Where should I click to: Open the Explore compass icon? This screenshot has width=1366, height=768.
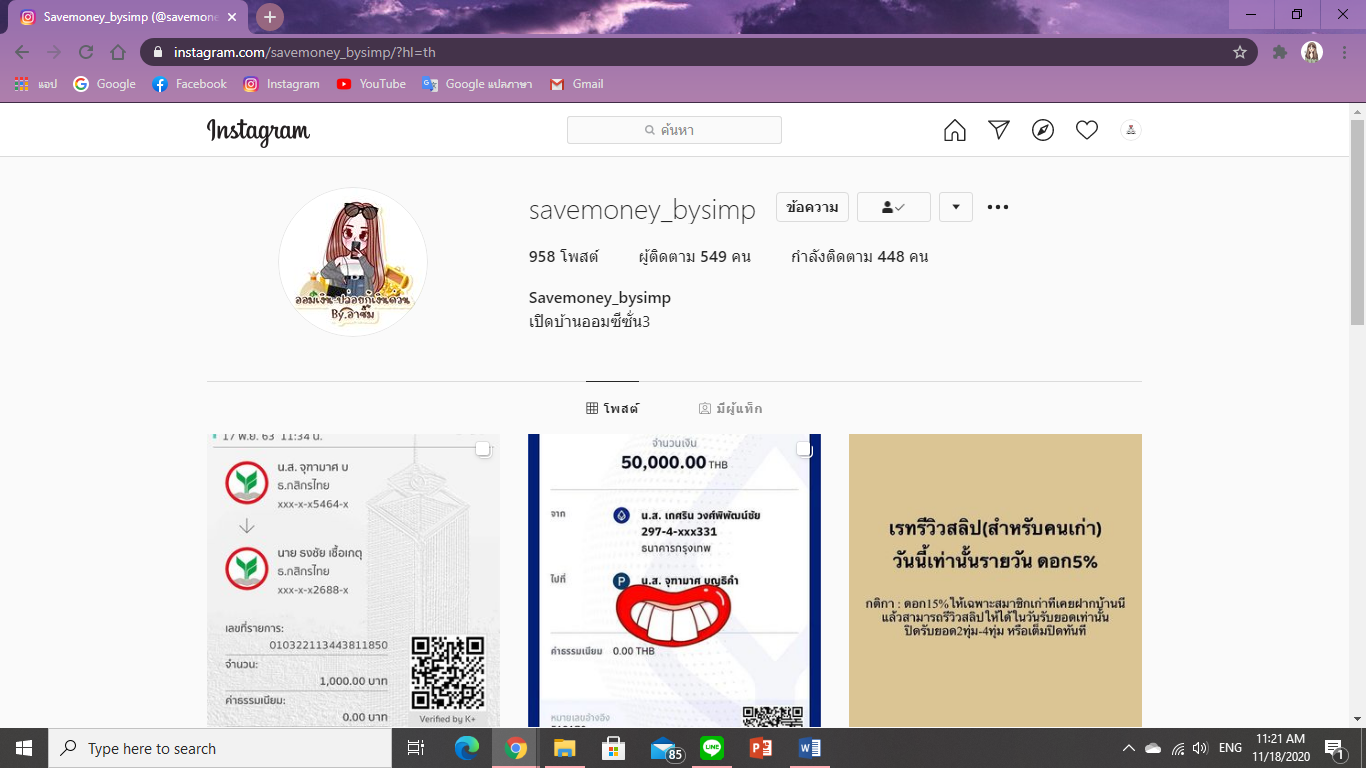[x=1043, y=130]
